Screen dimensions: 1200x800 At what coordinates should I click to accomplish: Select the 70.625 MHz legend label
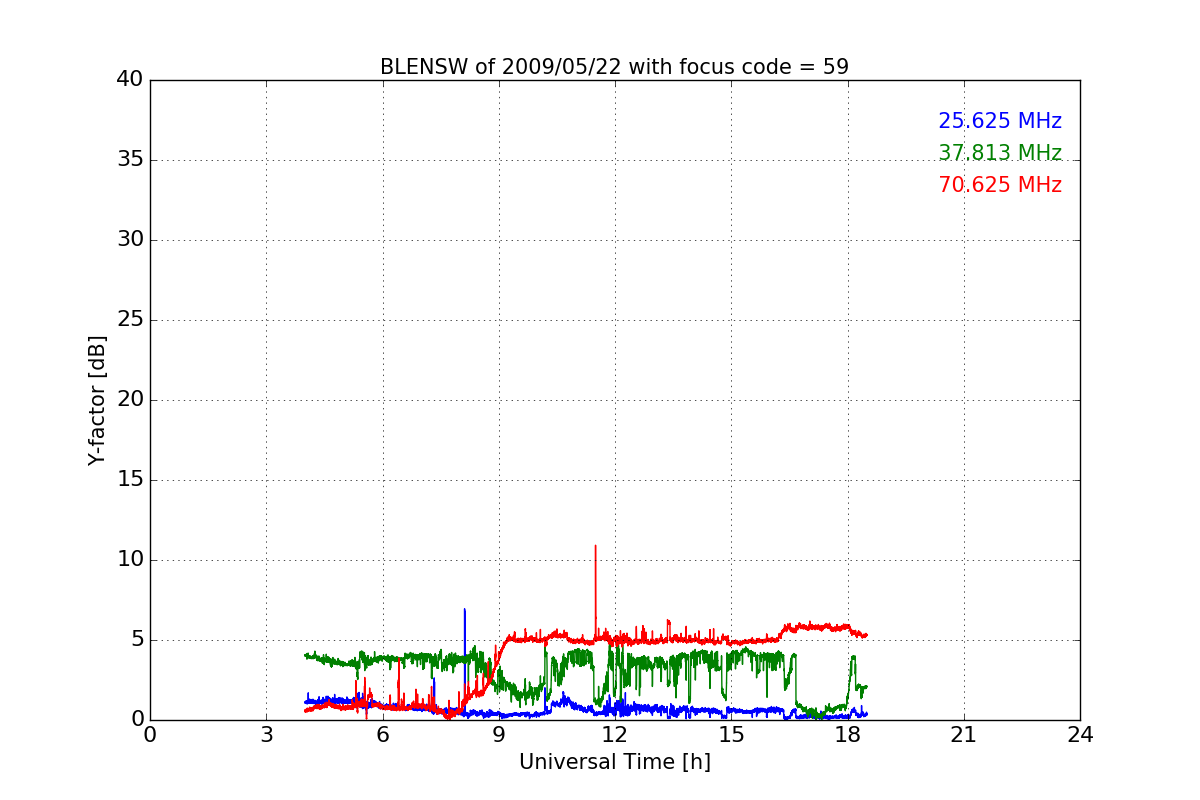[x=1000, y=185]
